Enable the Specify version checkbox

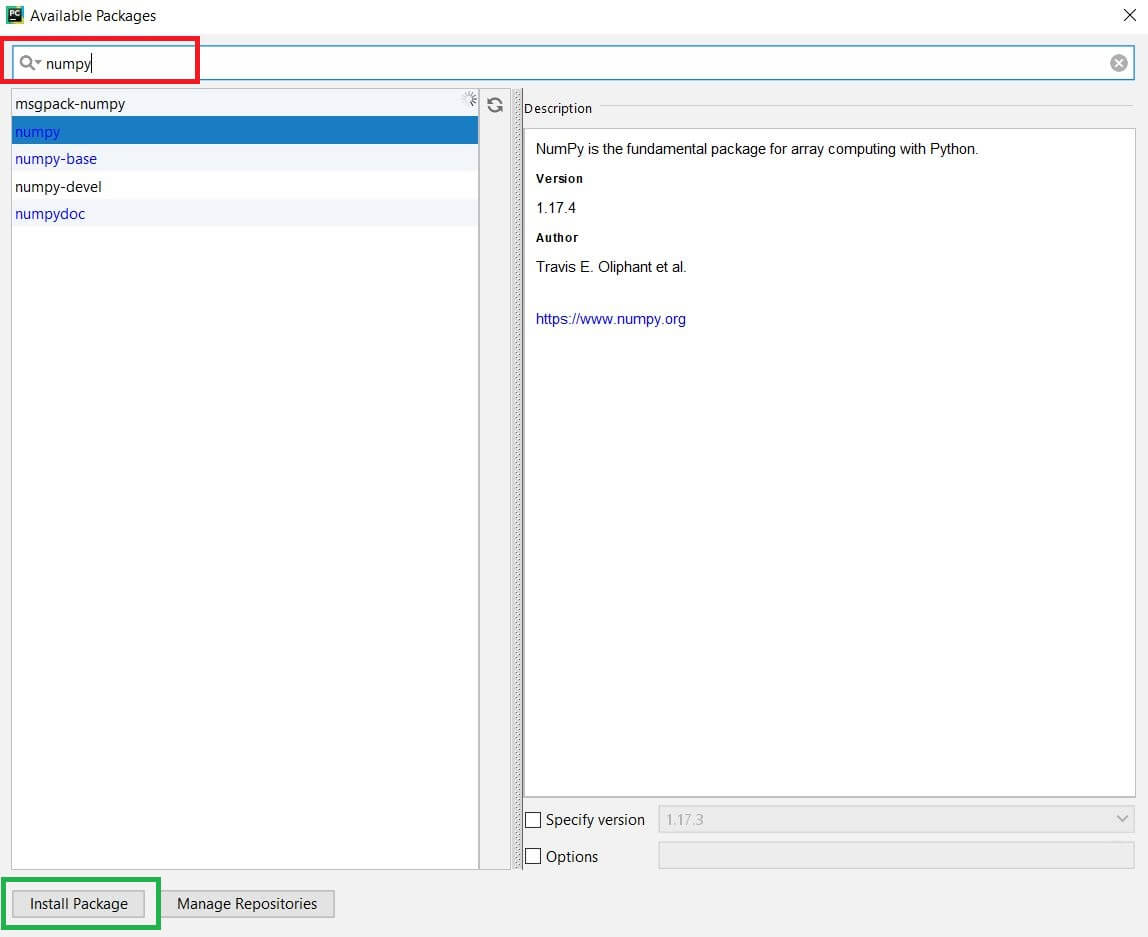click(x=533, y=820)
